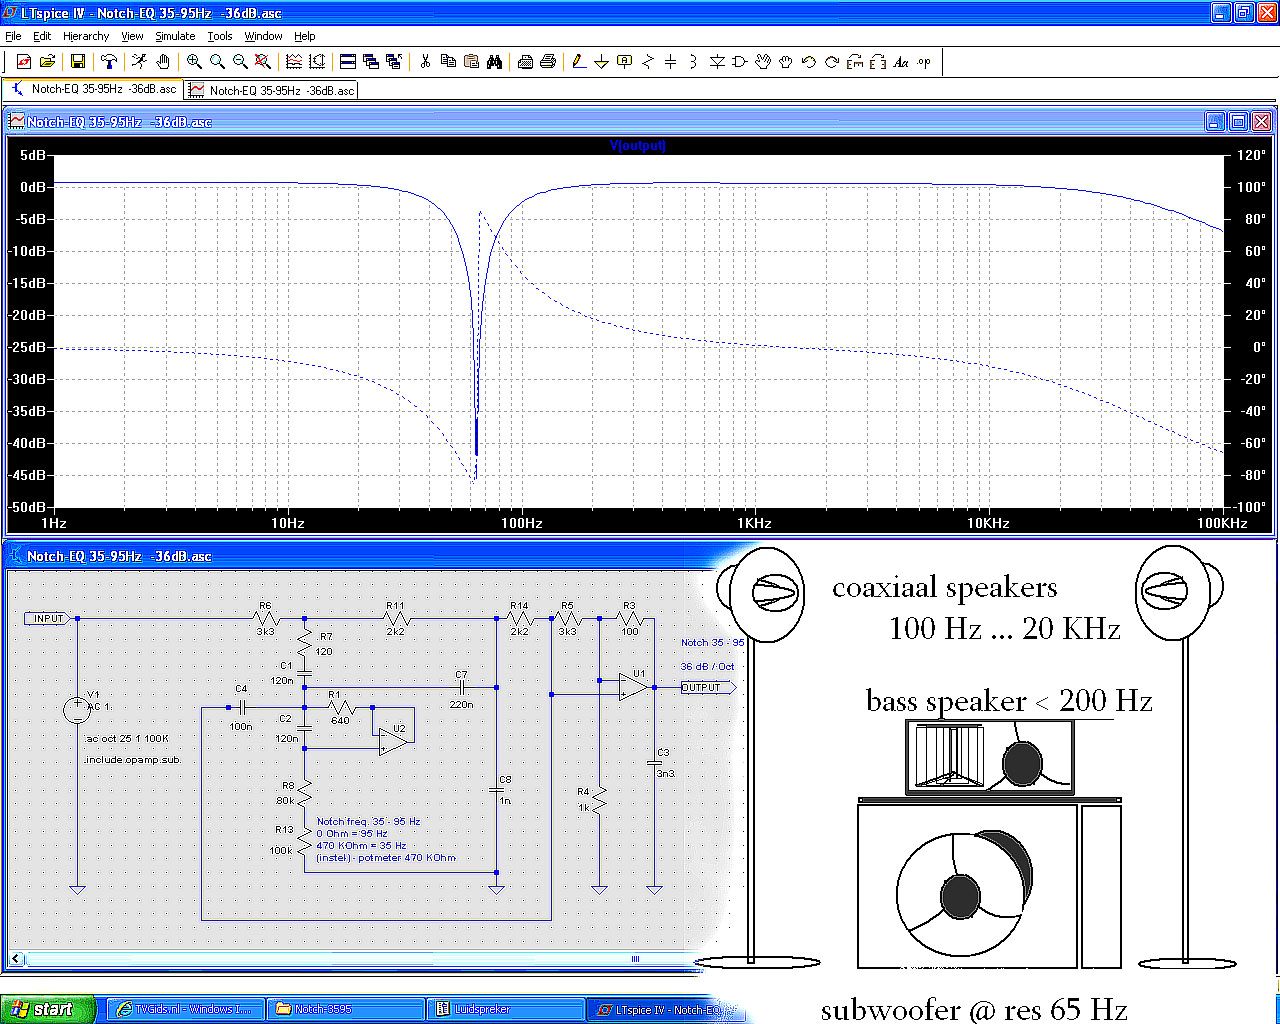Tile the windows using the toolbar icon
This screenshot has height=1024, width=1280.
(x=348, y=62)
